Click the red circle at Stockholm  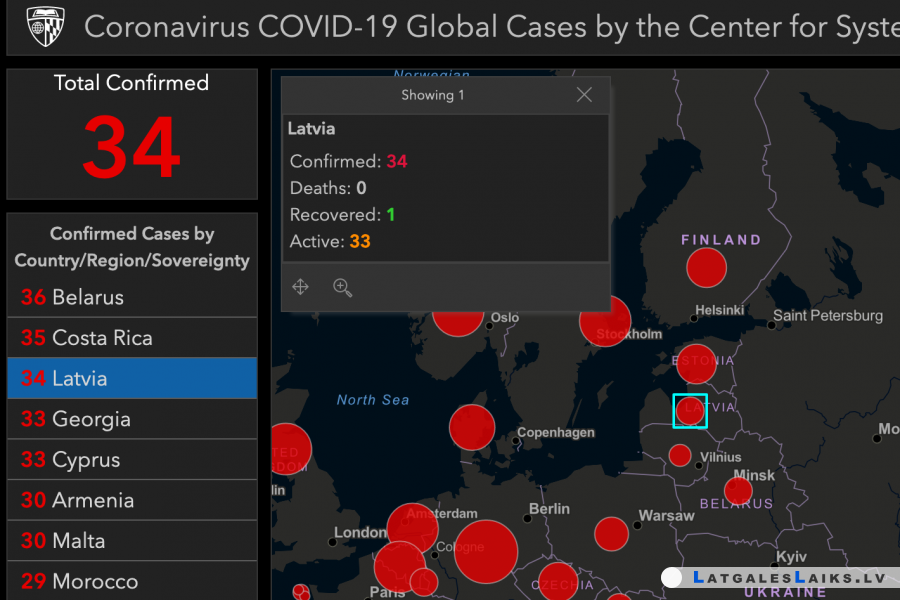[606, 322]
